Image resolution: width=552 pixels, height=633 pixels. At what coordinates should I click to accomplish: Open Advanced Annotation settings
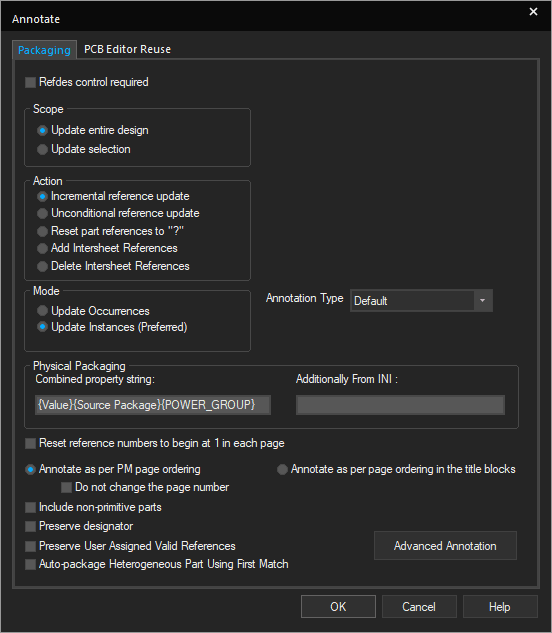[445, 546]
